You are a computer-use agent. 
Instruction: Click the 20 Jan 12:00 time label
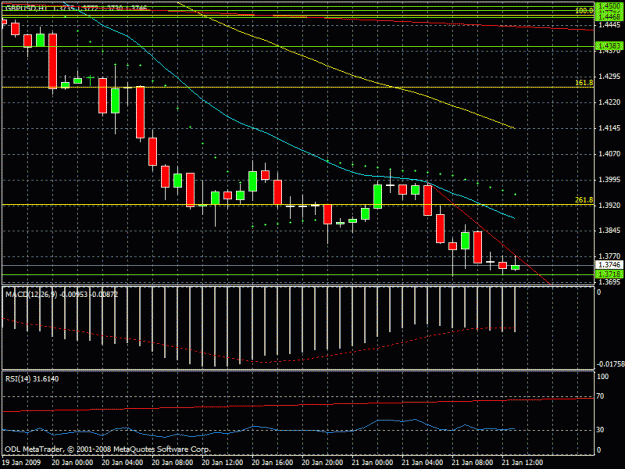tap(222, 463)
